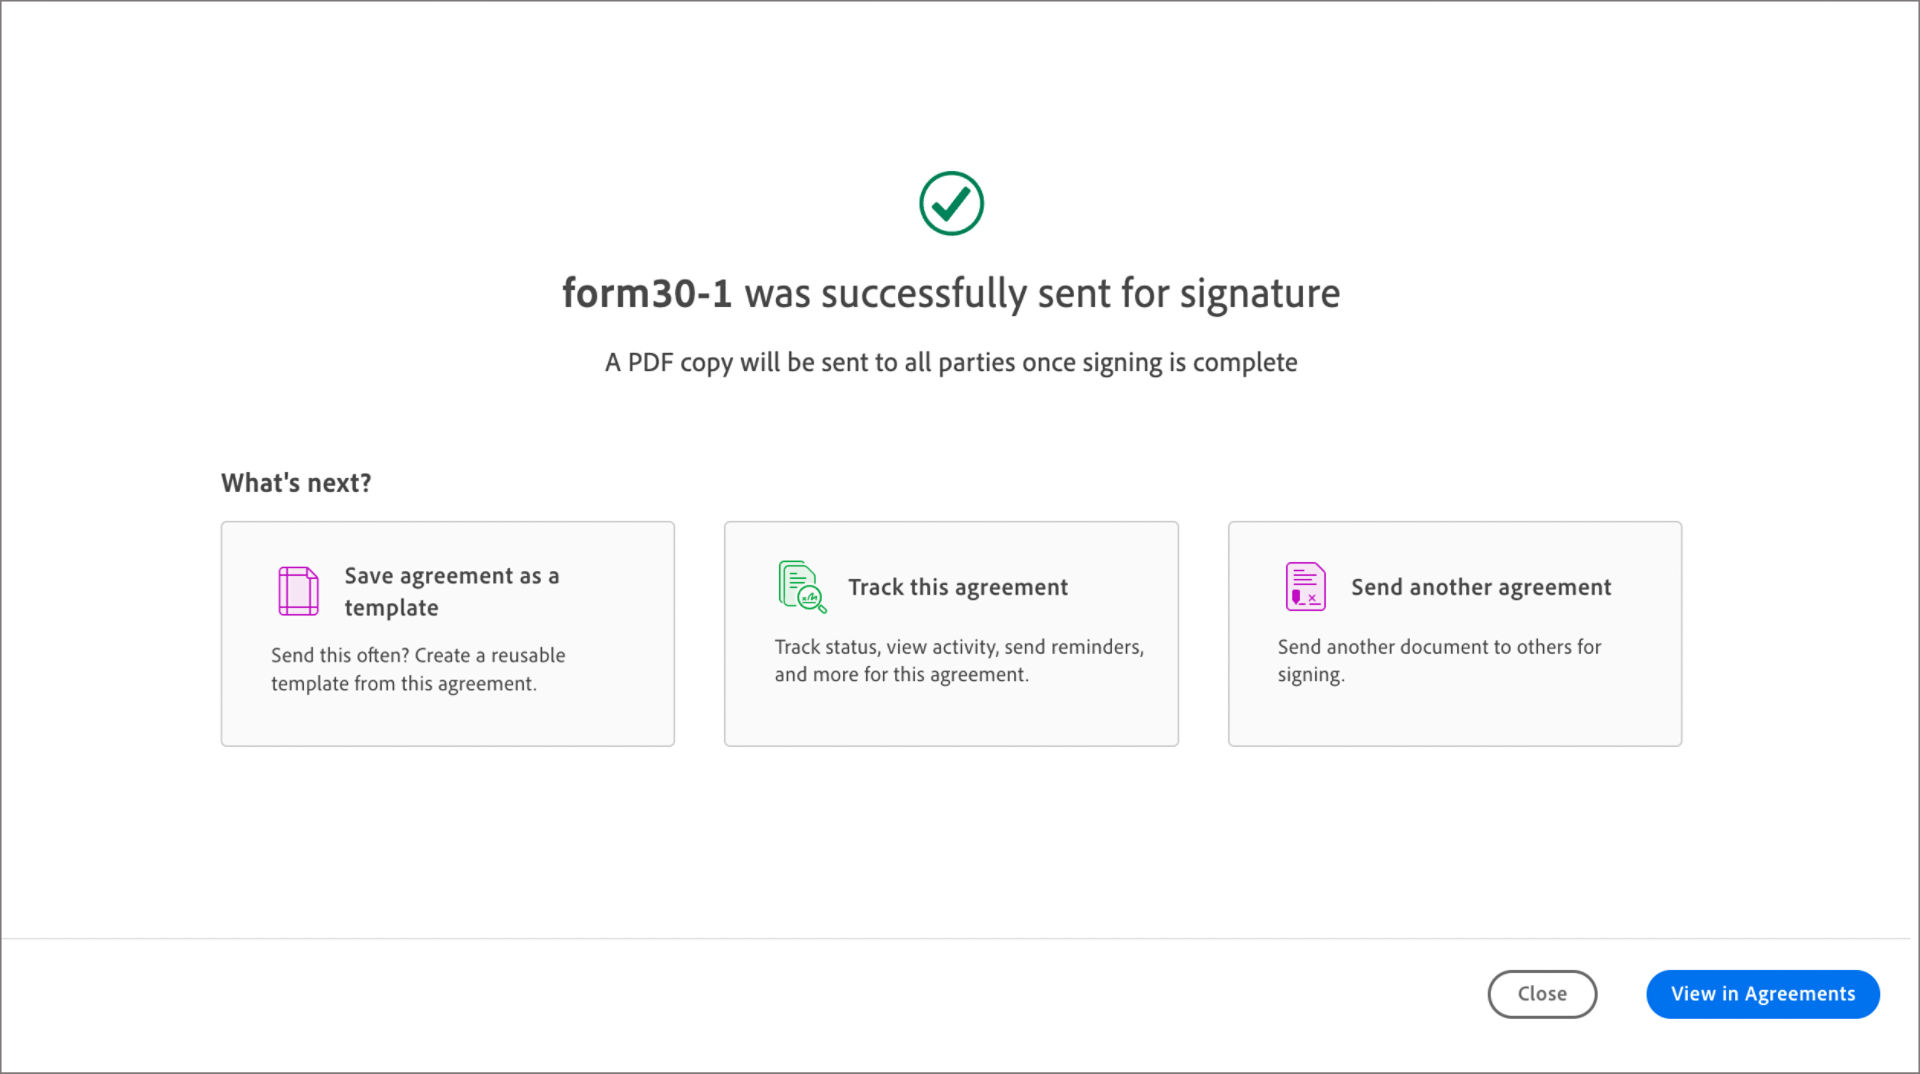The width and height of the screenshot is (1920, 1074).
Task: Close the confirmation dialog with Close button
Action: click(x=1542, y=994)
